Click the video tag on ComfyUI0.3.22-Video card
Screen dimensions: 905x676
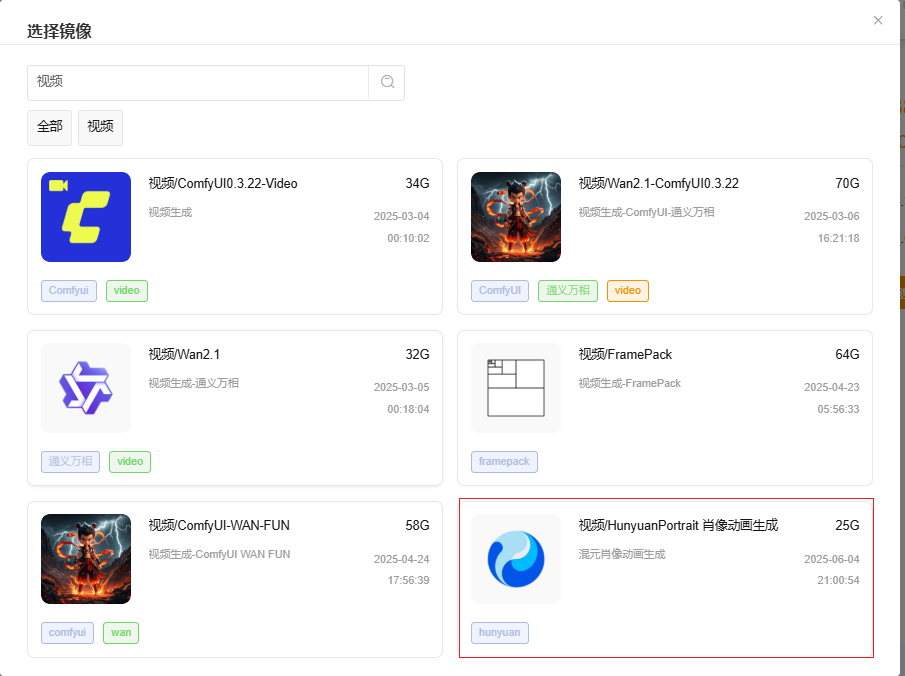point(127,290)
